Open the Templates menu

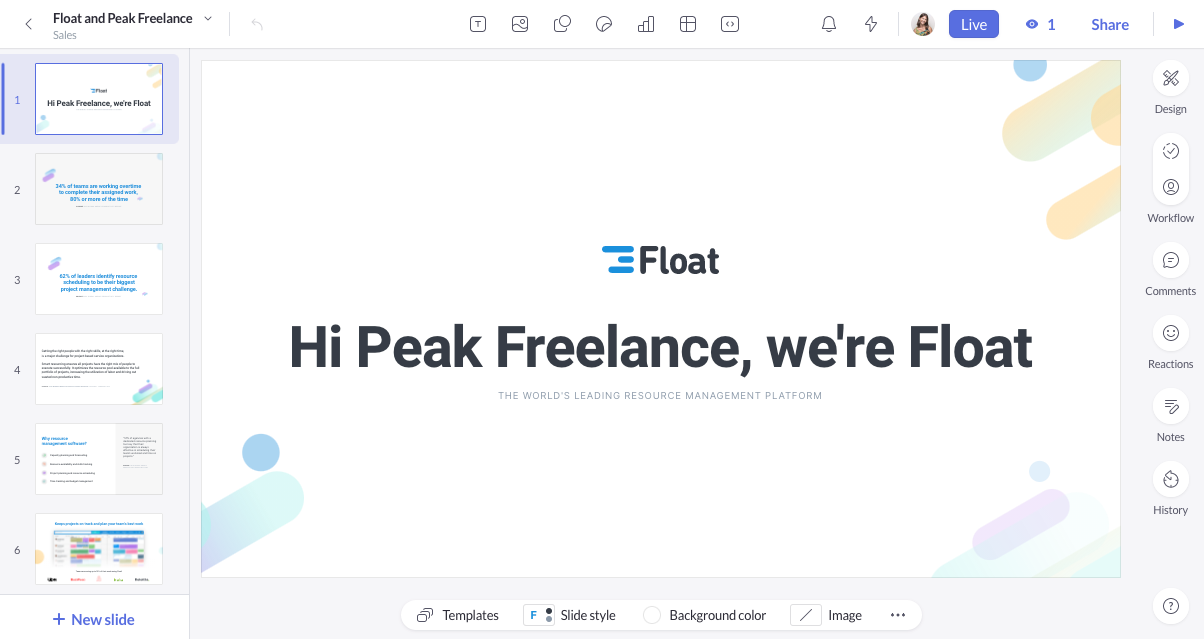(458, 615)
